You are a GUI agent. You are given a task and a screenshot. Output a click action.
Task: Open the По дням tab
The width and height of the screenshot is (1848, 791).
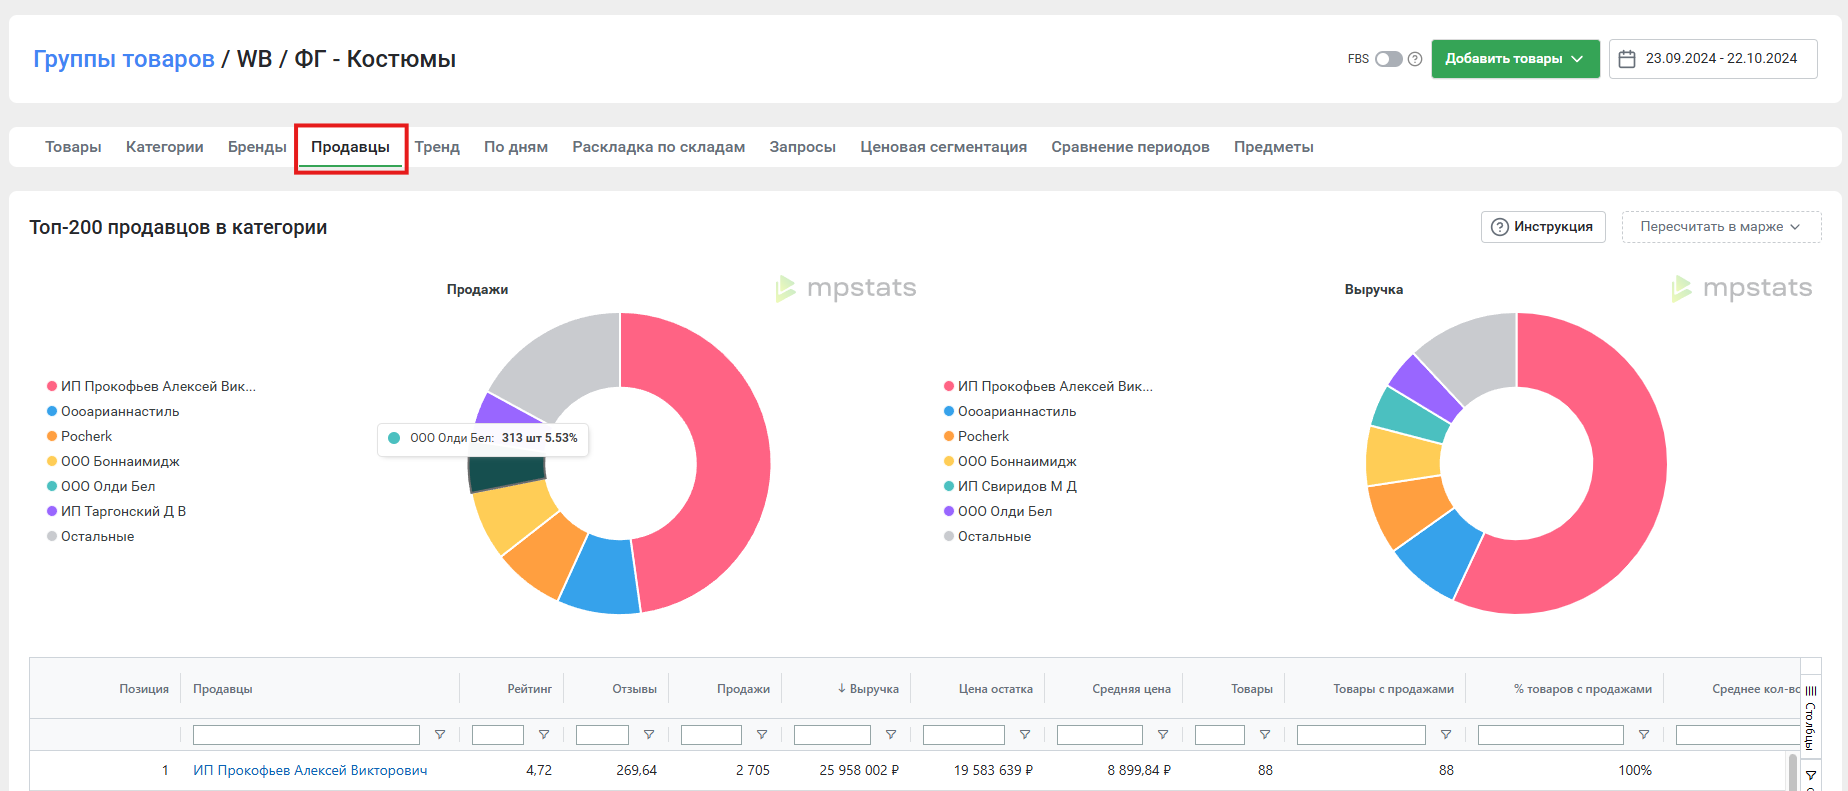click(516, 147)
